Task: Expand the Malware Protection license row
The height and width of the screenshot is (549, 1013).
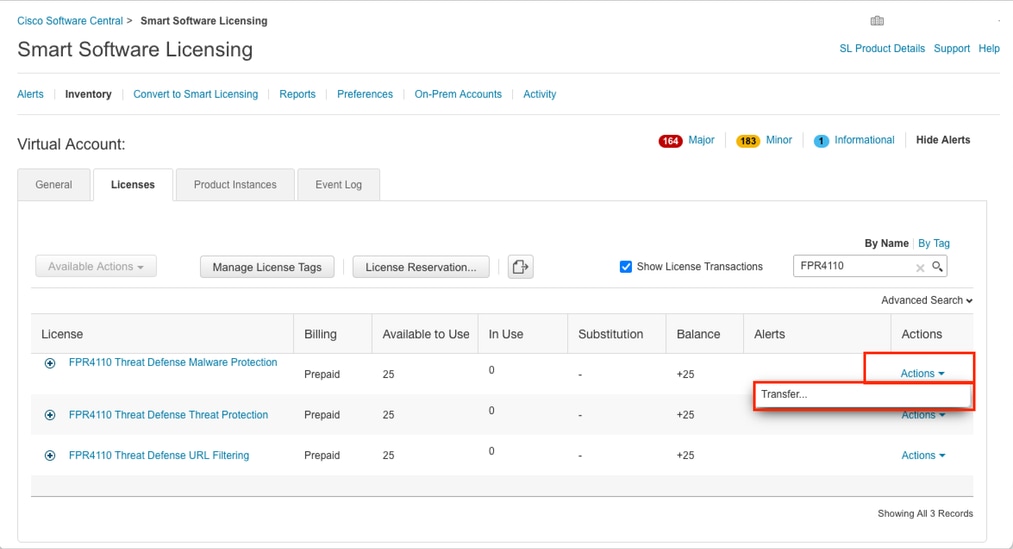Action: 50,363
